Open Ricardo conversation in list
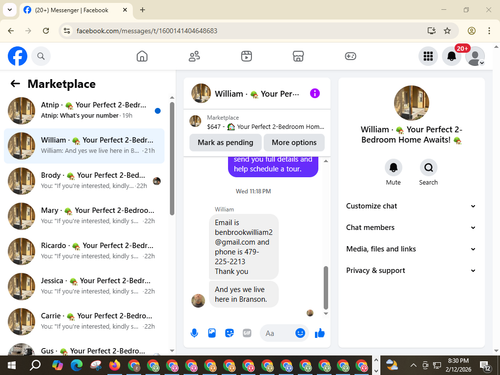Viewport: 500px width, 375px height. pyautogui.click(x=84, y=251)
